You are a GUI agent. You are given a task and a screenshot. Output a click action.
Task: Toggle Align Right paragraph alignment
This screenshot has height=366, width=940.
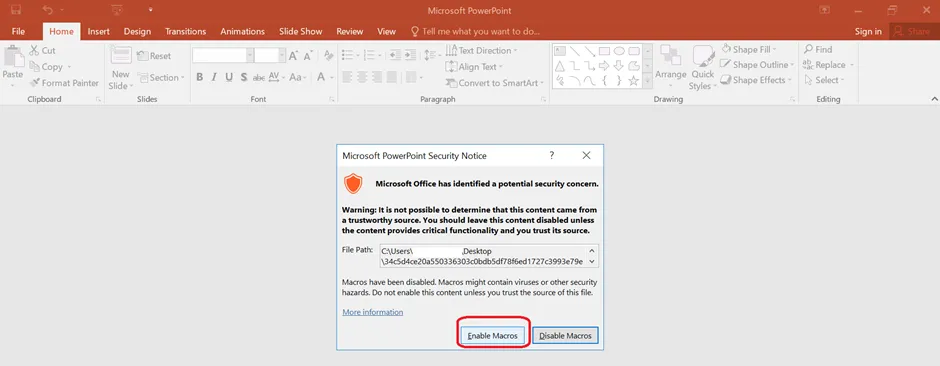(x=377, y=77)
